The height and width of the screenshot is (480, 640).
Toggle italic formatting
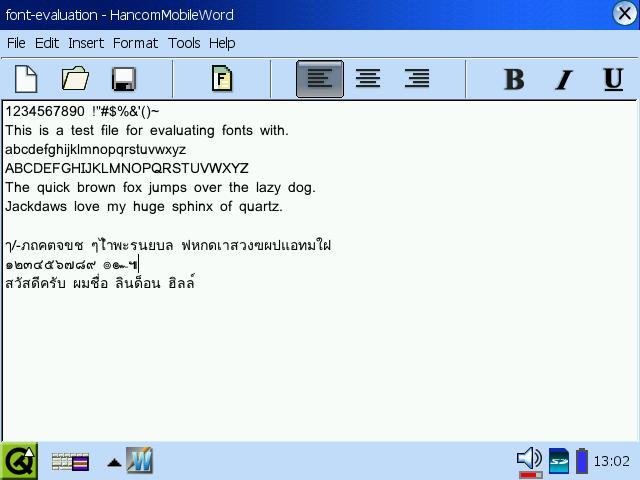pos(564,79)
